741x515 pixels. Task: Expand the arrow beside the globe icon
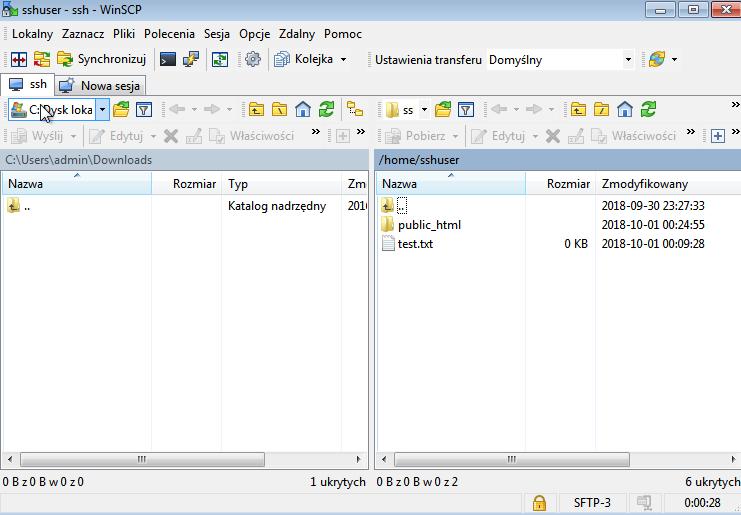[x=674, y=60]
